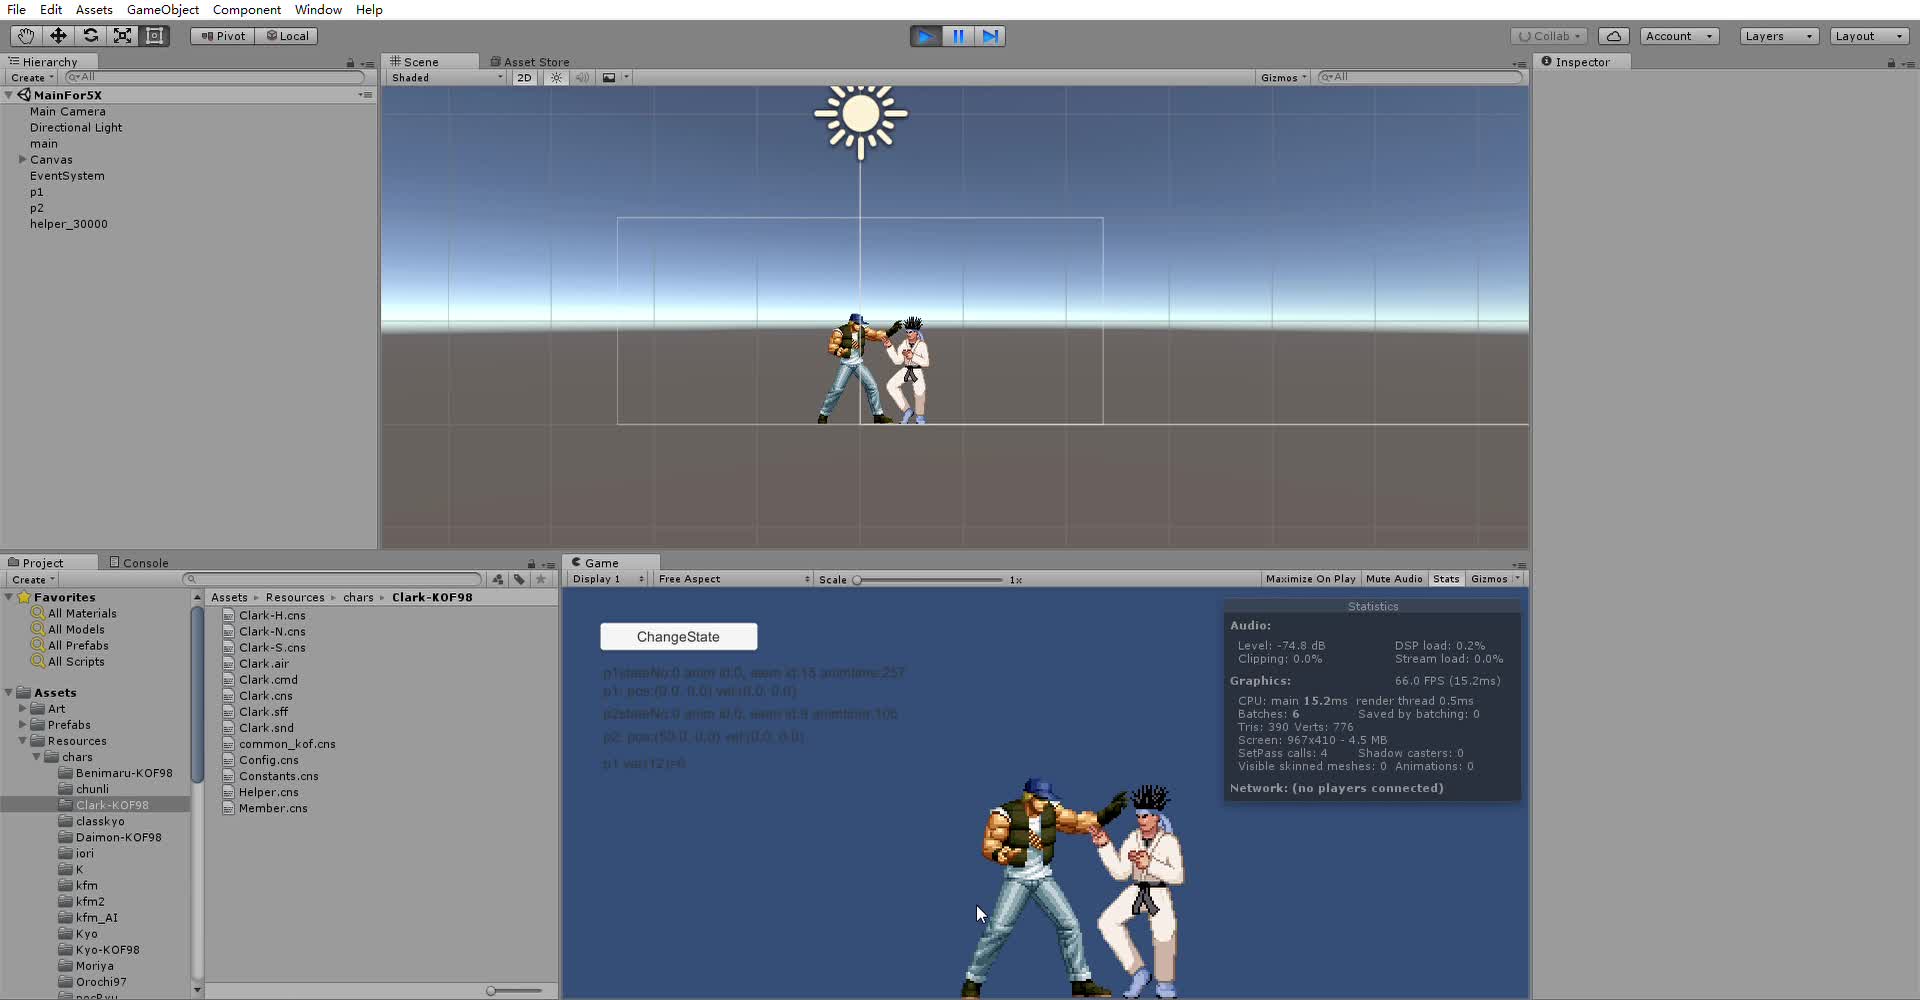Screen dimensions: 1920x1000
Task: Select the Rect Transform tool
Action: 155,35
